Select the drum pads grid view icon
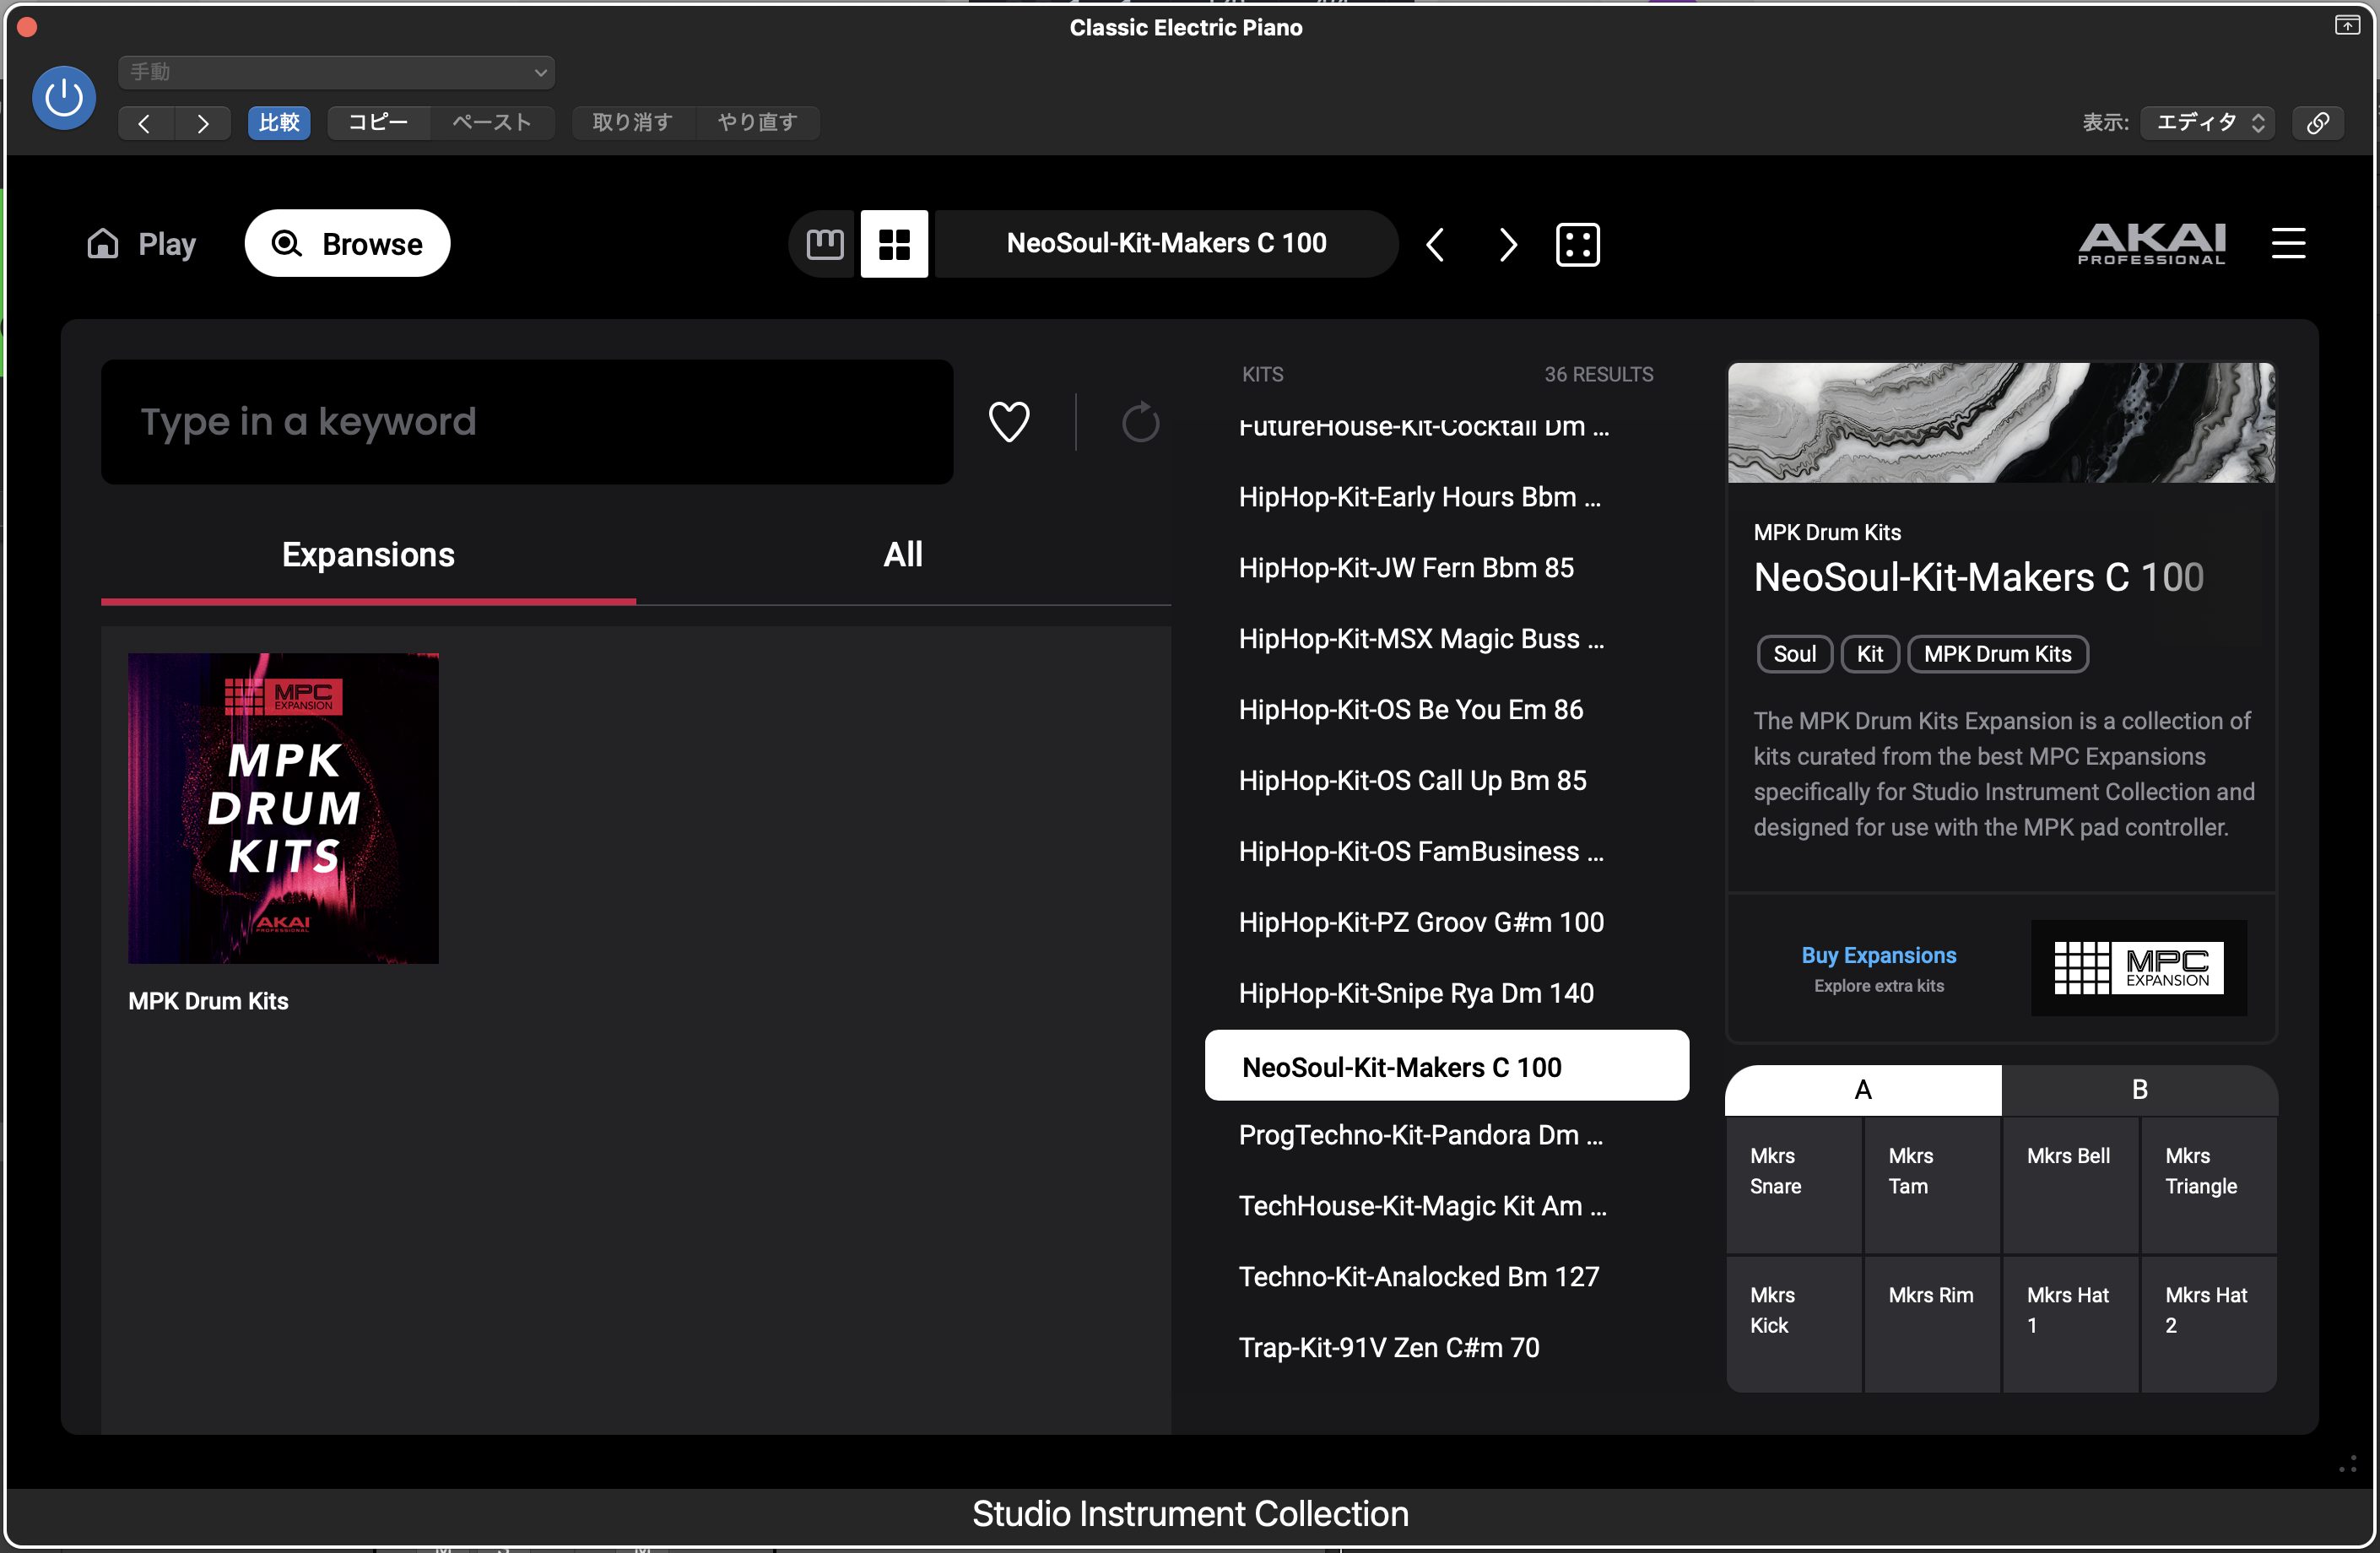 coord(894,244)
